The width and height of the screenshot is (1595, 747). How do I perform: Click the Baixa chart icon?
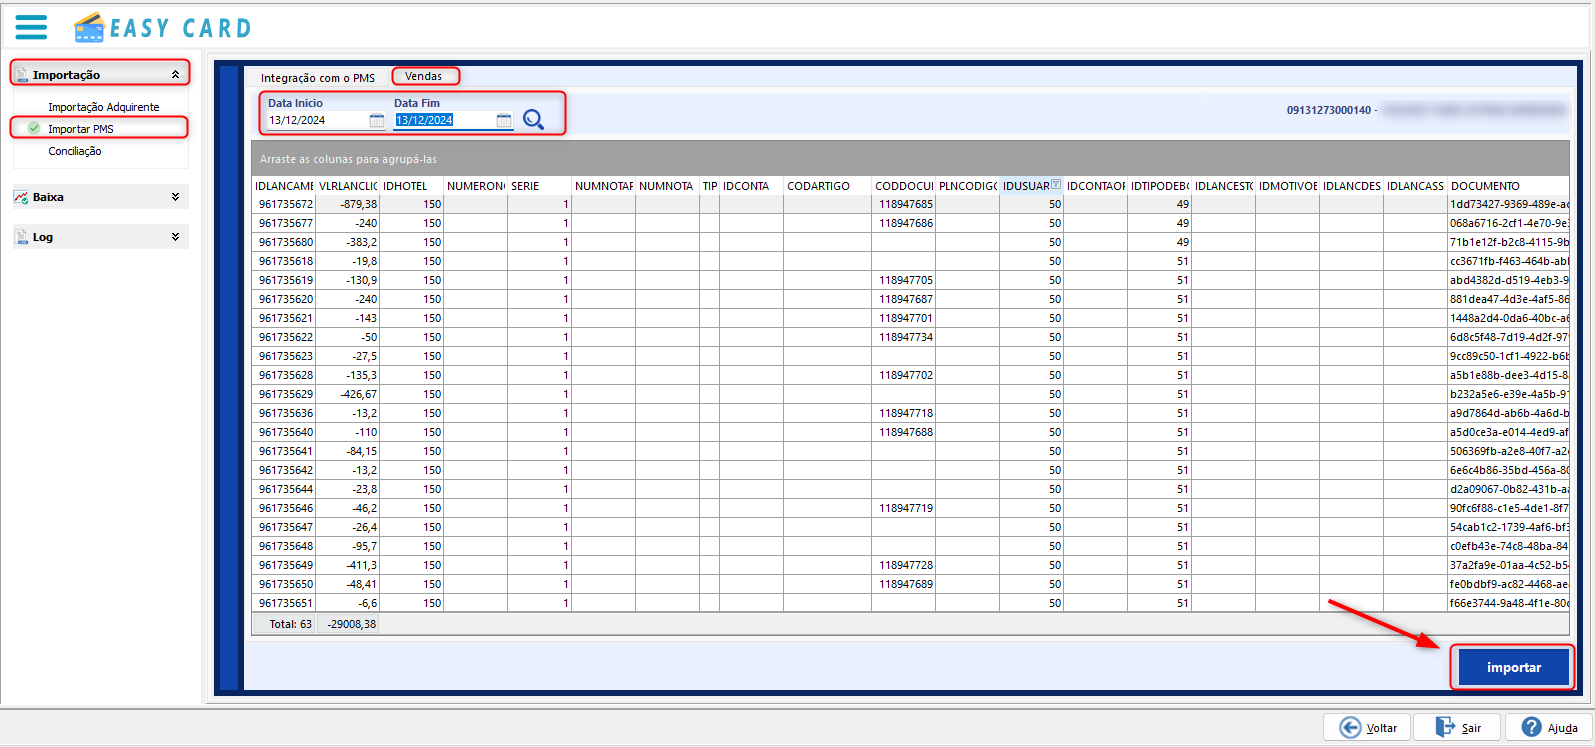tap(21, 197)
